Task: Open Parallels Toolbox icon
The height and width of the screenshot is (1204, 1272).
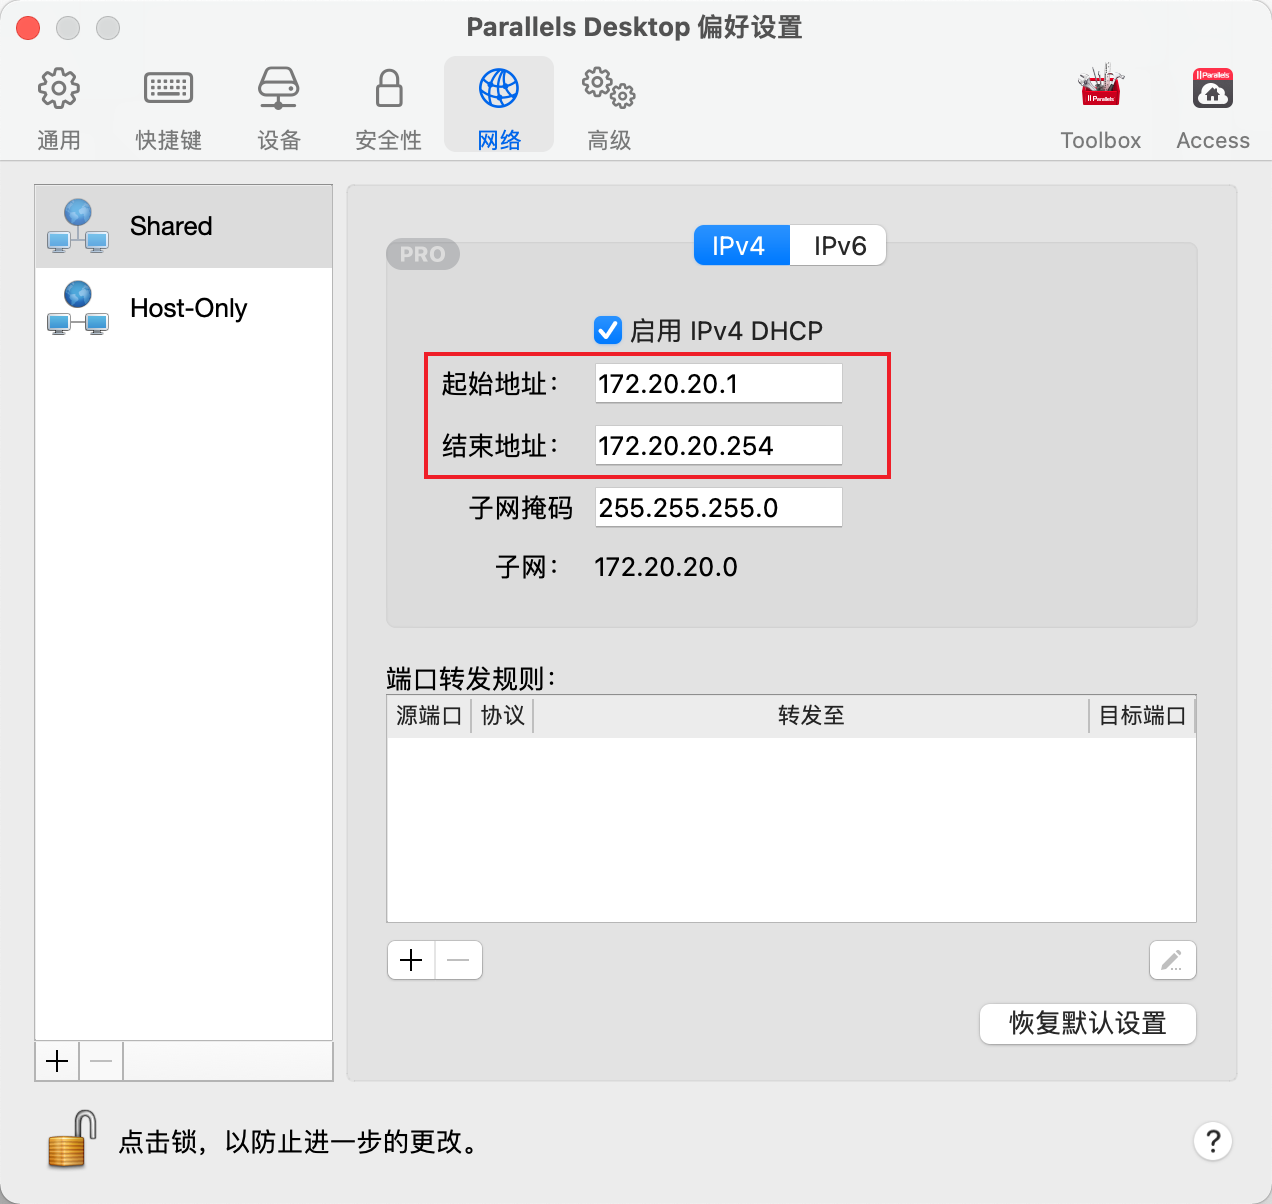Action: coord(1101,108)
